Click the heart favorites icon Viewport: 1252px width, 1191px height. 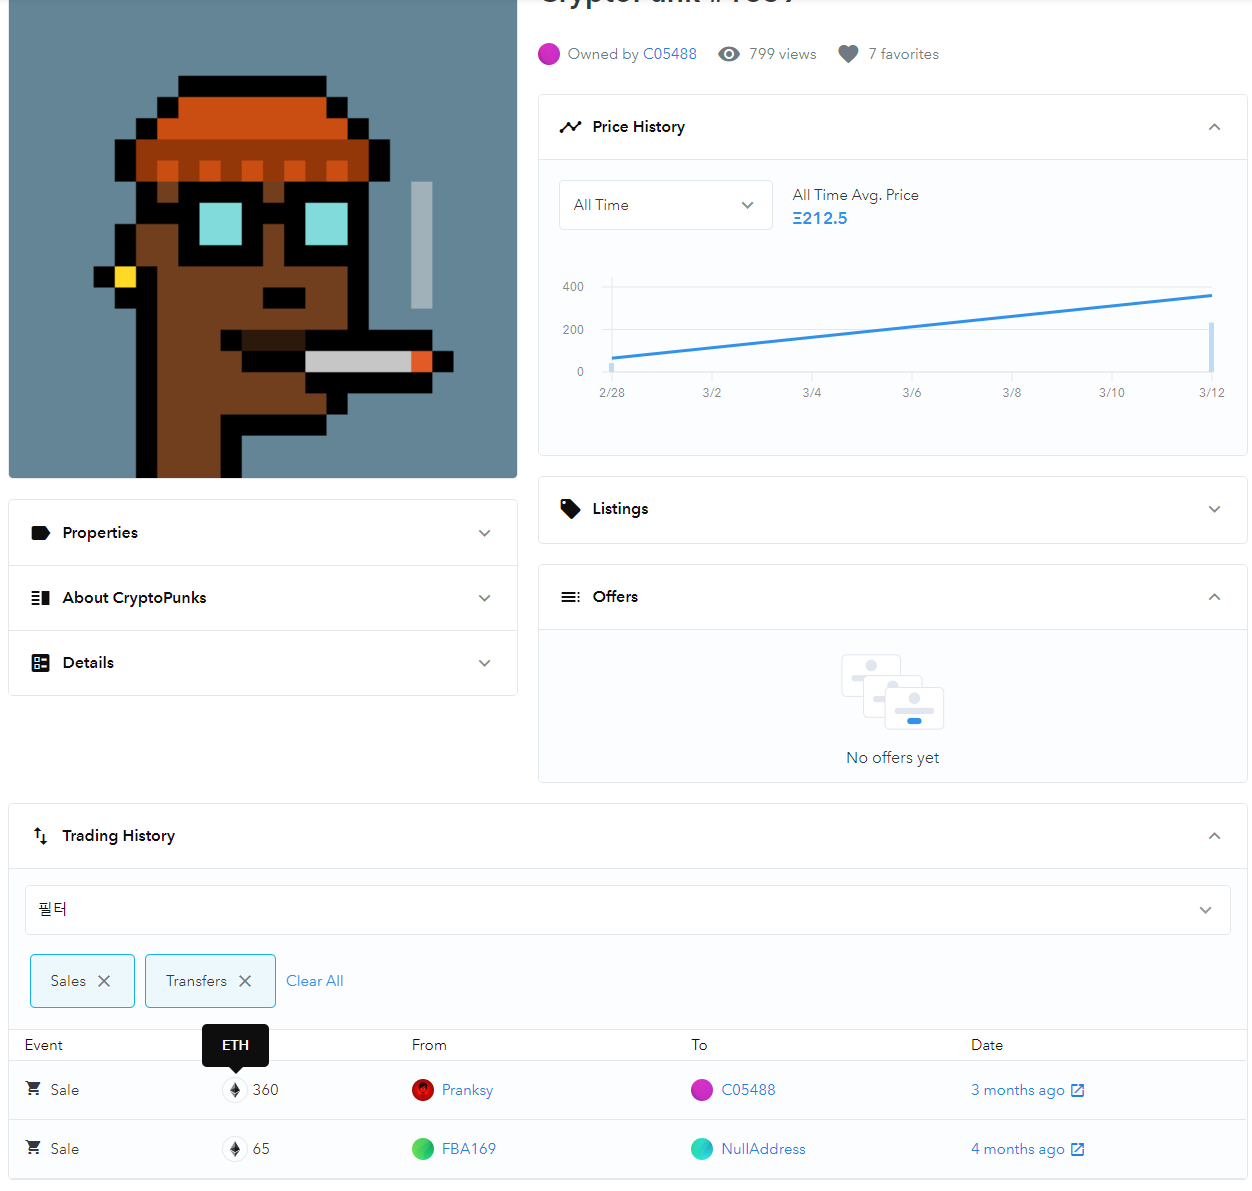848,54
